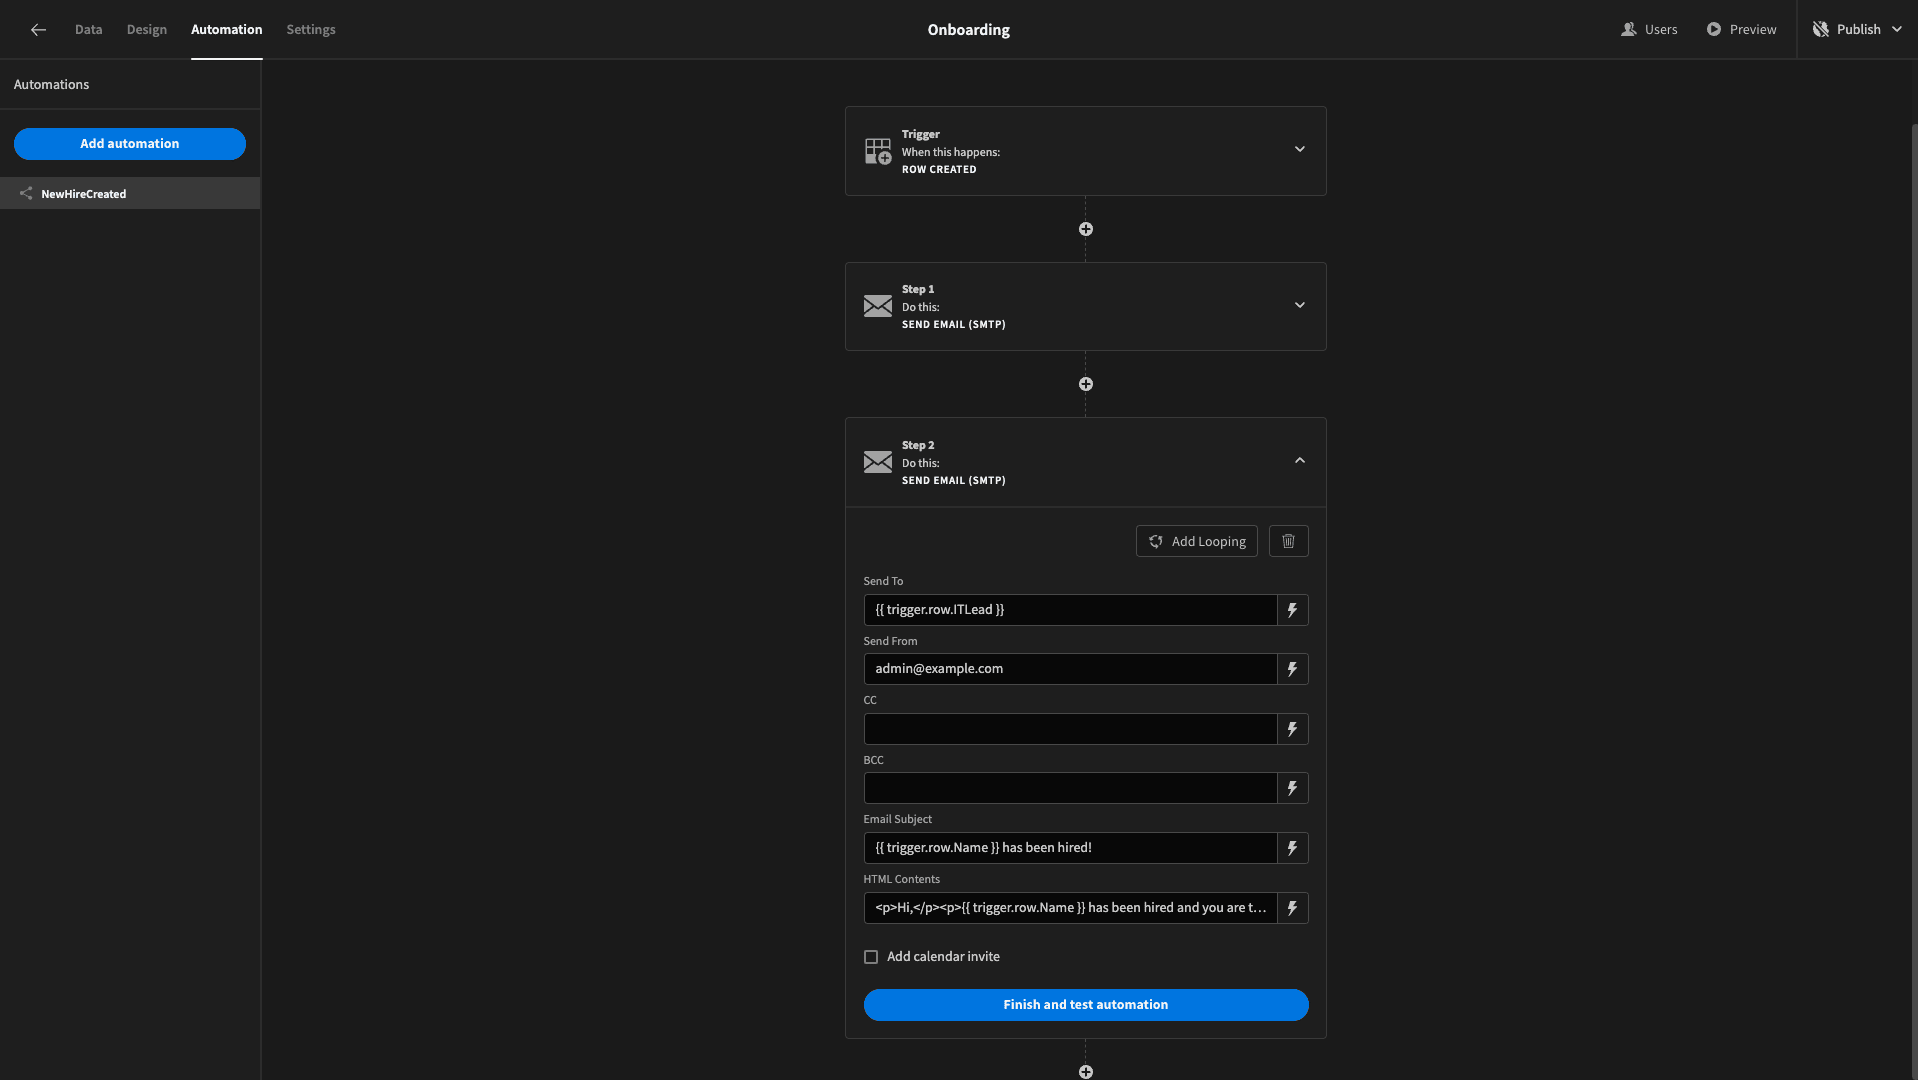Click Finish and test automation
Screen dimensions: 1918x1080
pyautogui.click(x=1086, y=1005)
